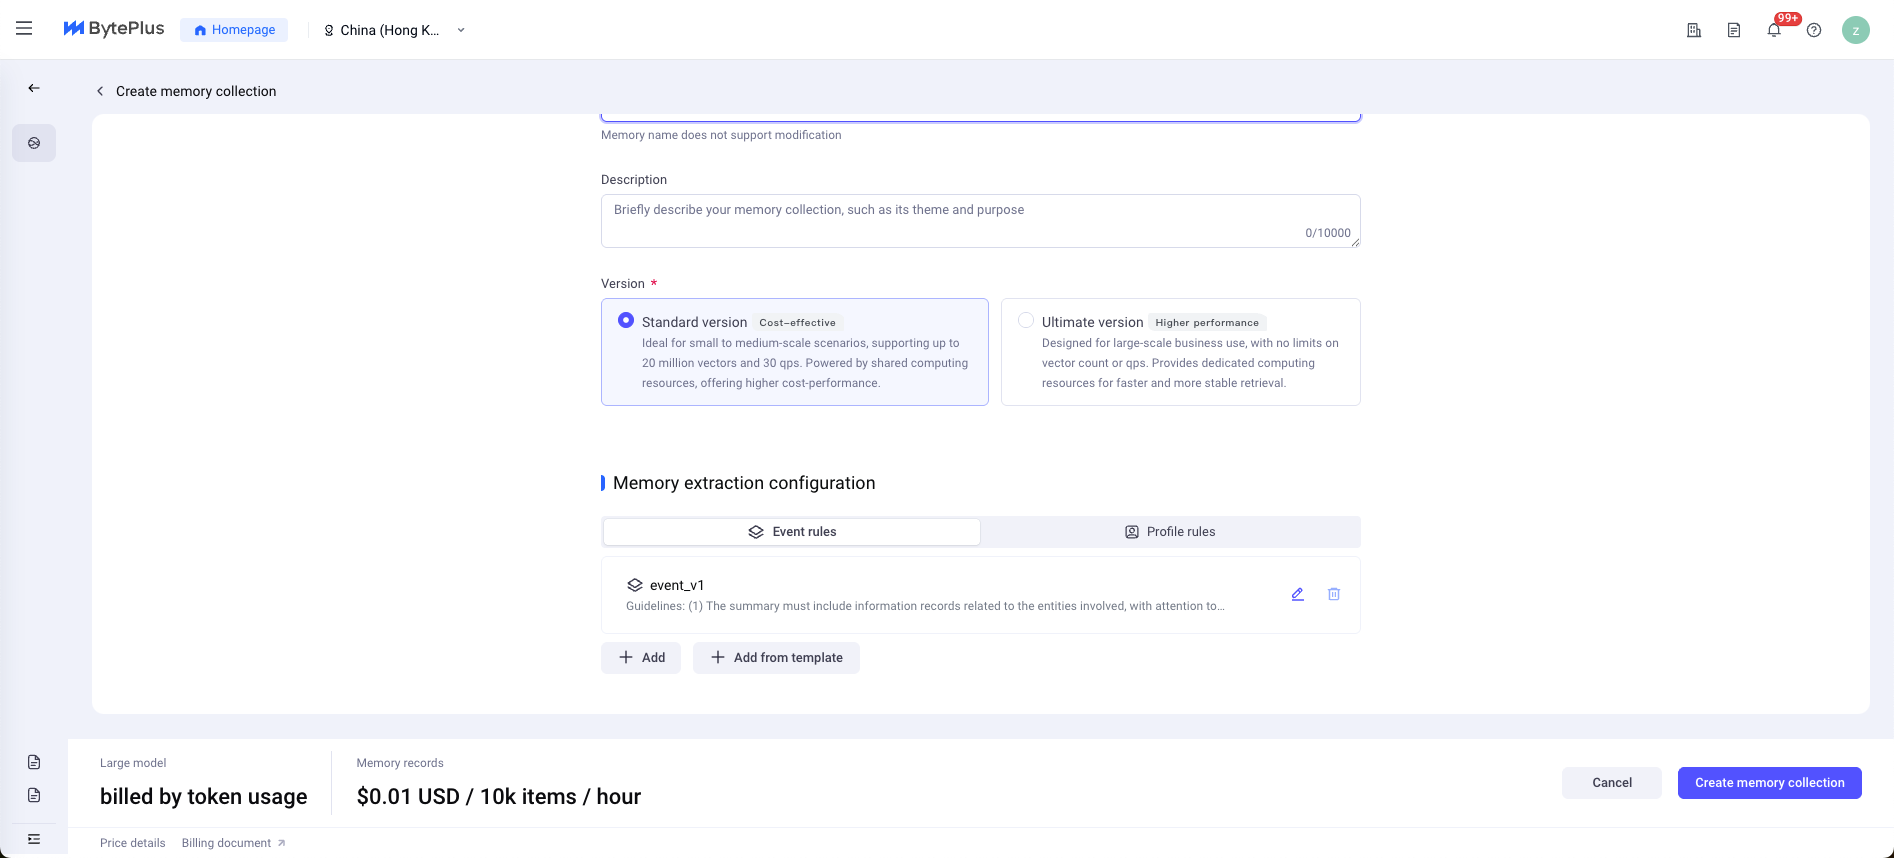Go back via Create memory collection chevron

100,91
